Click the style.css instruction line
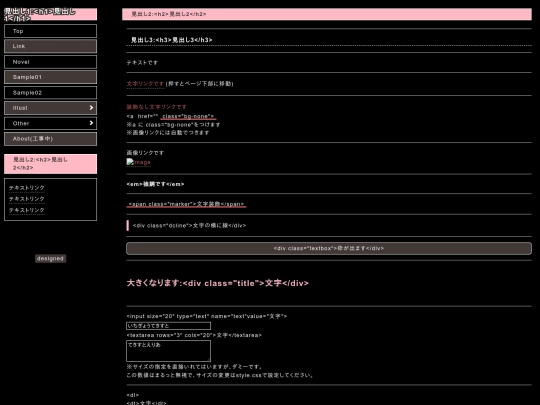Screen dimensions: 540x405 coord(220,375)
